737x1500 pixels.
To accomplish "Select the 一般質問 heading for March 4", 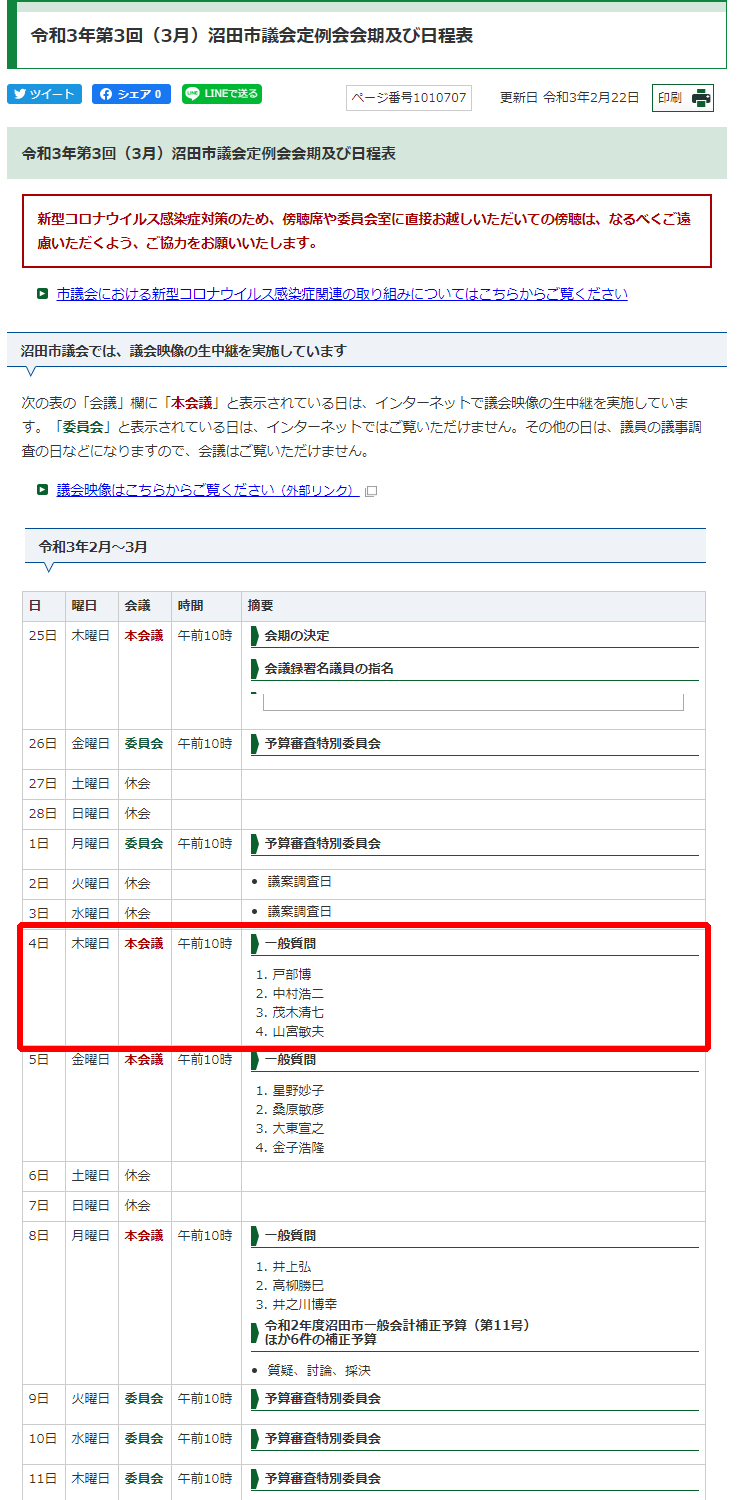I will click(290, 943).
